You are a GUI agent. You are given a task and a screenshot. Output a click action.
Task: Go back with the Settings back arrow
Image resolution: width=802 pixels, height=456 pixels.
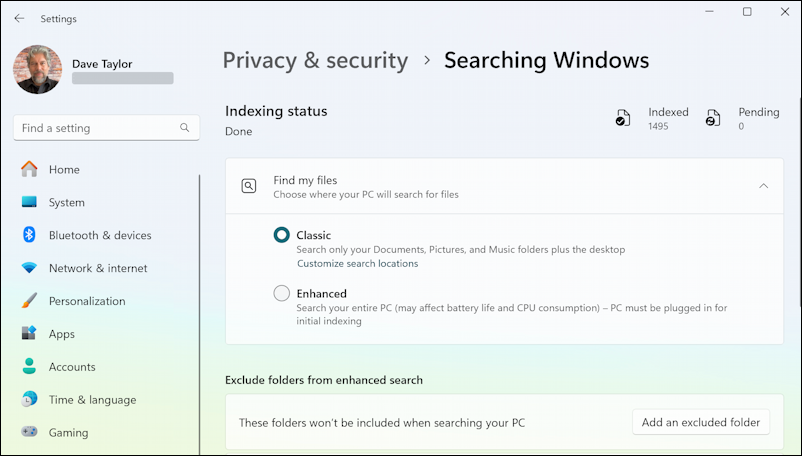[x=19, y=18]
